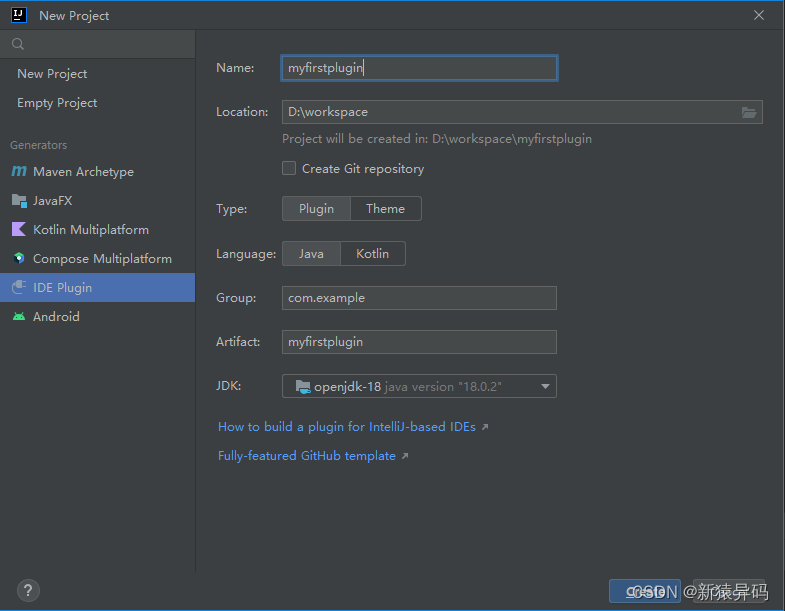Click the Group: label

236,298
